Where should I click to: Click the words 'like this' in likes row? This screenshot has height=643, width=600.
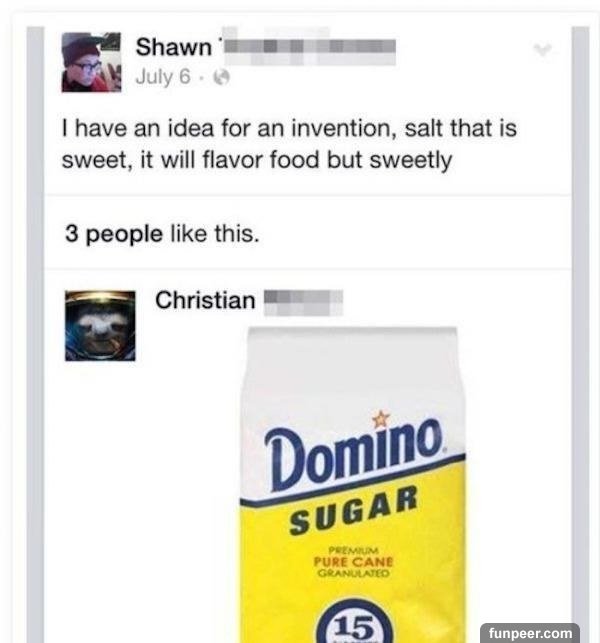214,234
